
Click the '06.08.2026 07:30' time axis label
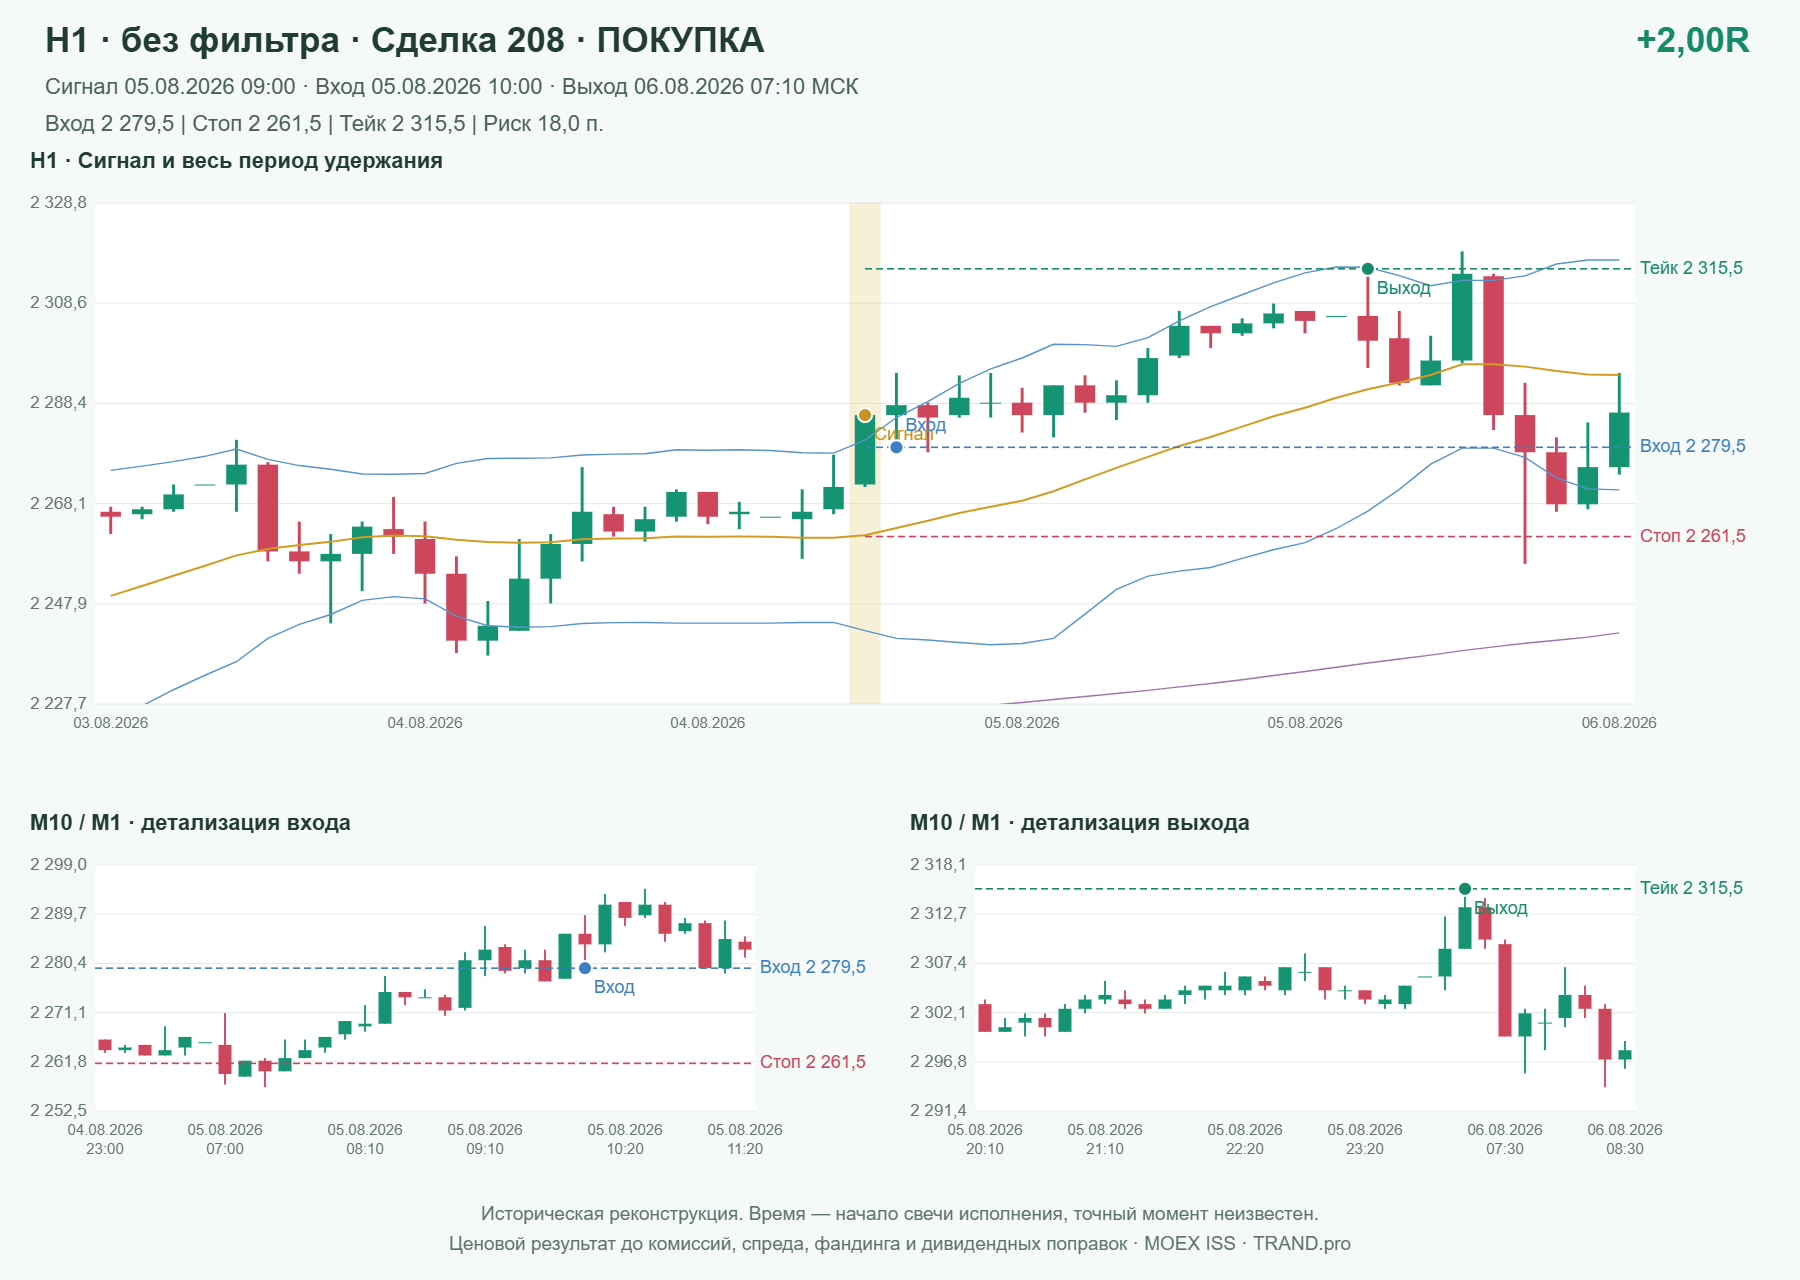pyautogui.click(x=1505, y=1139)
